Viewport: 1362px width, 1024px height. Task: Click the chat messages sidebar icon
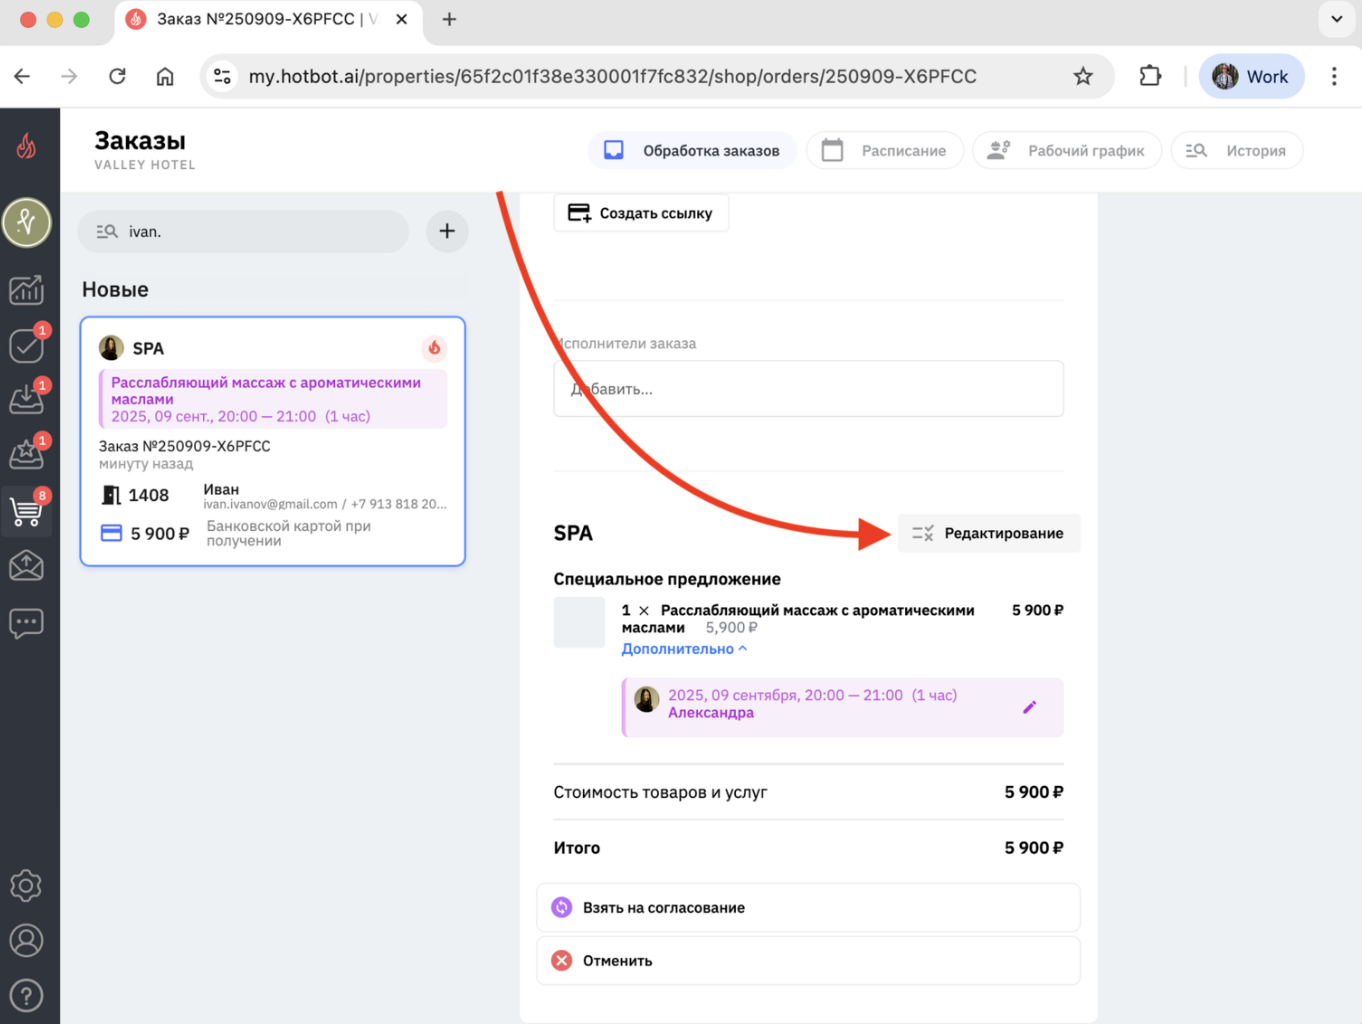tap(26, 623)
